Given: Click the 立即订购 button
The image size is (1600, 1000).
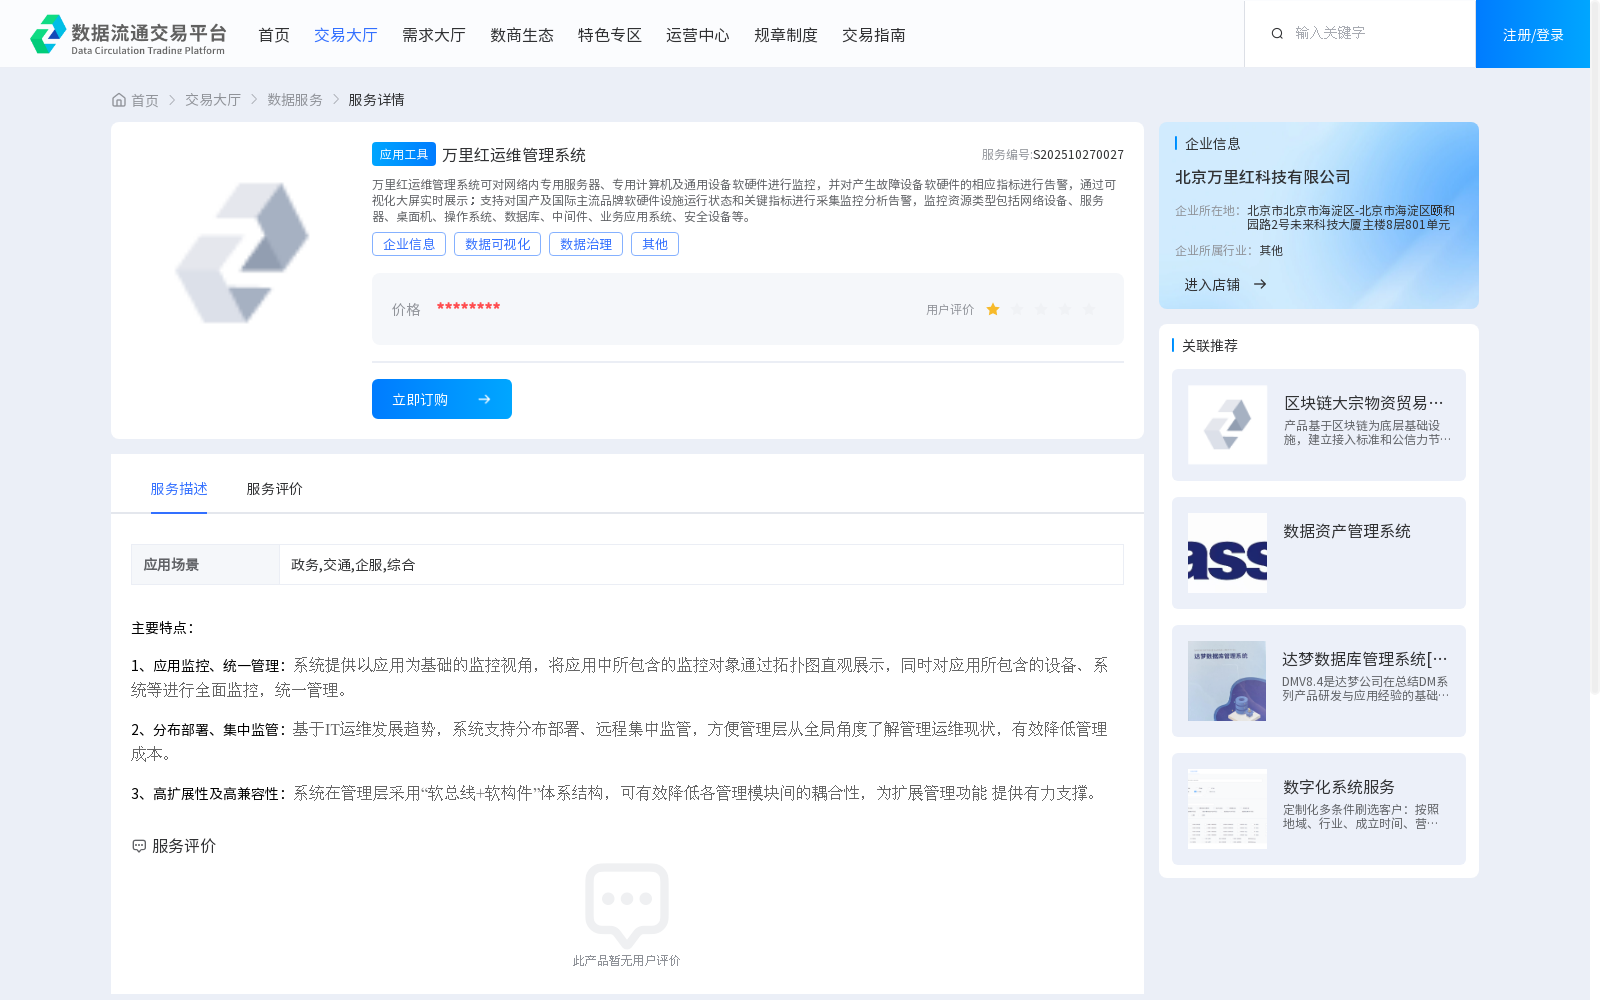Looking at the screenshot, I should 442,399.
